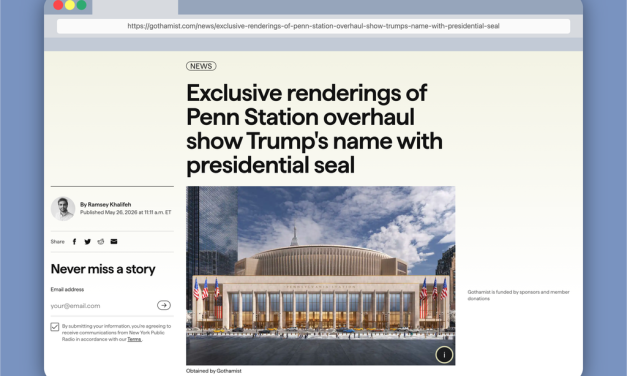Click the author's portrait photo
Viewport: 627px width, 376px height.
pos(63,209)
